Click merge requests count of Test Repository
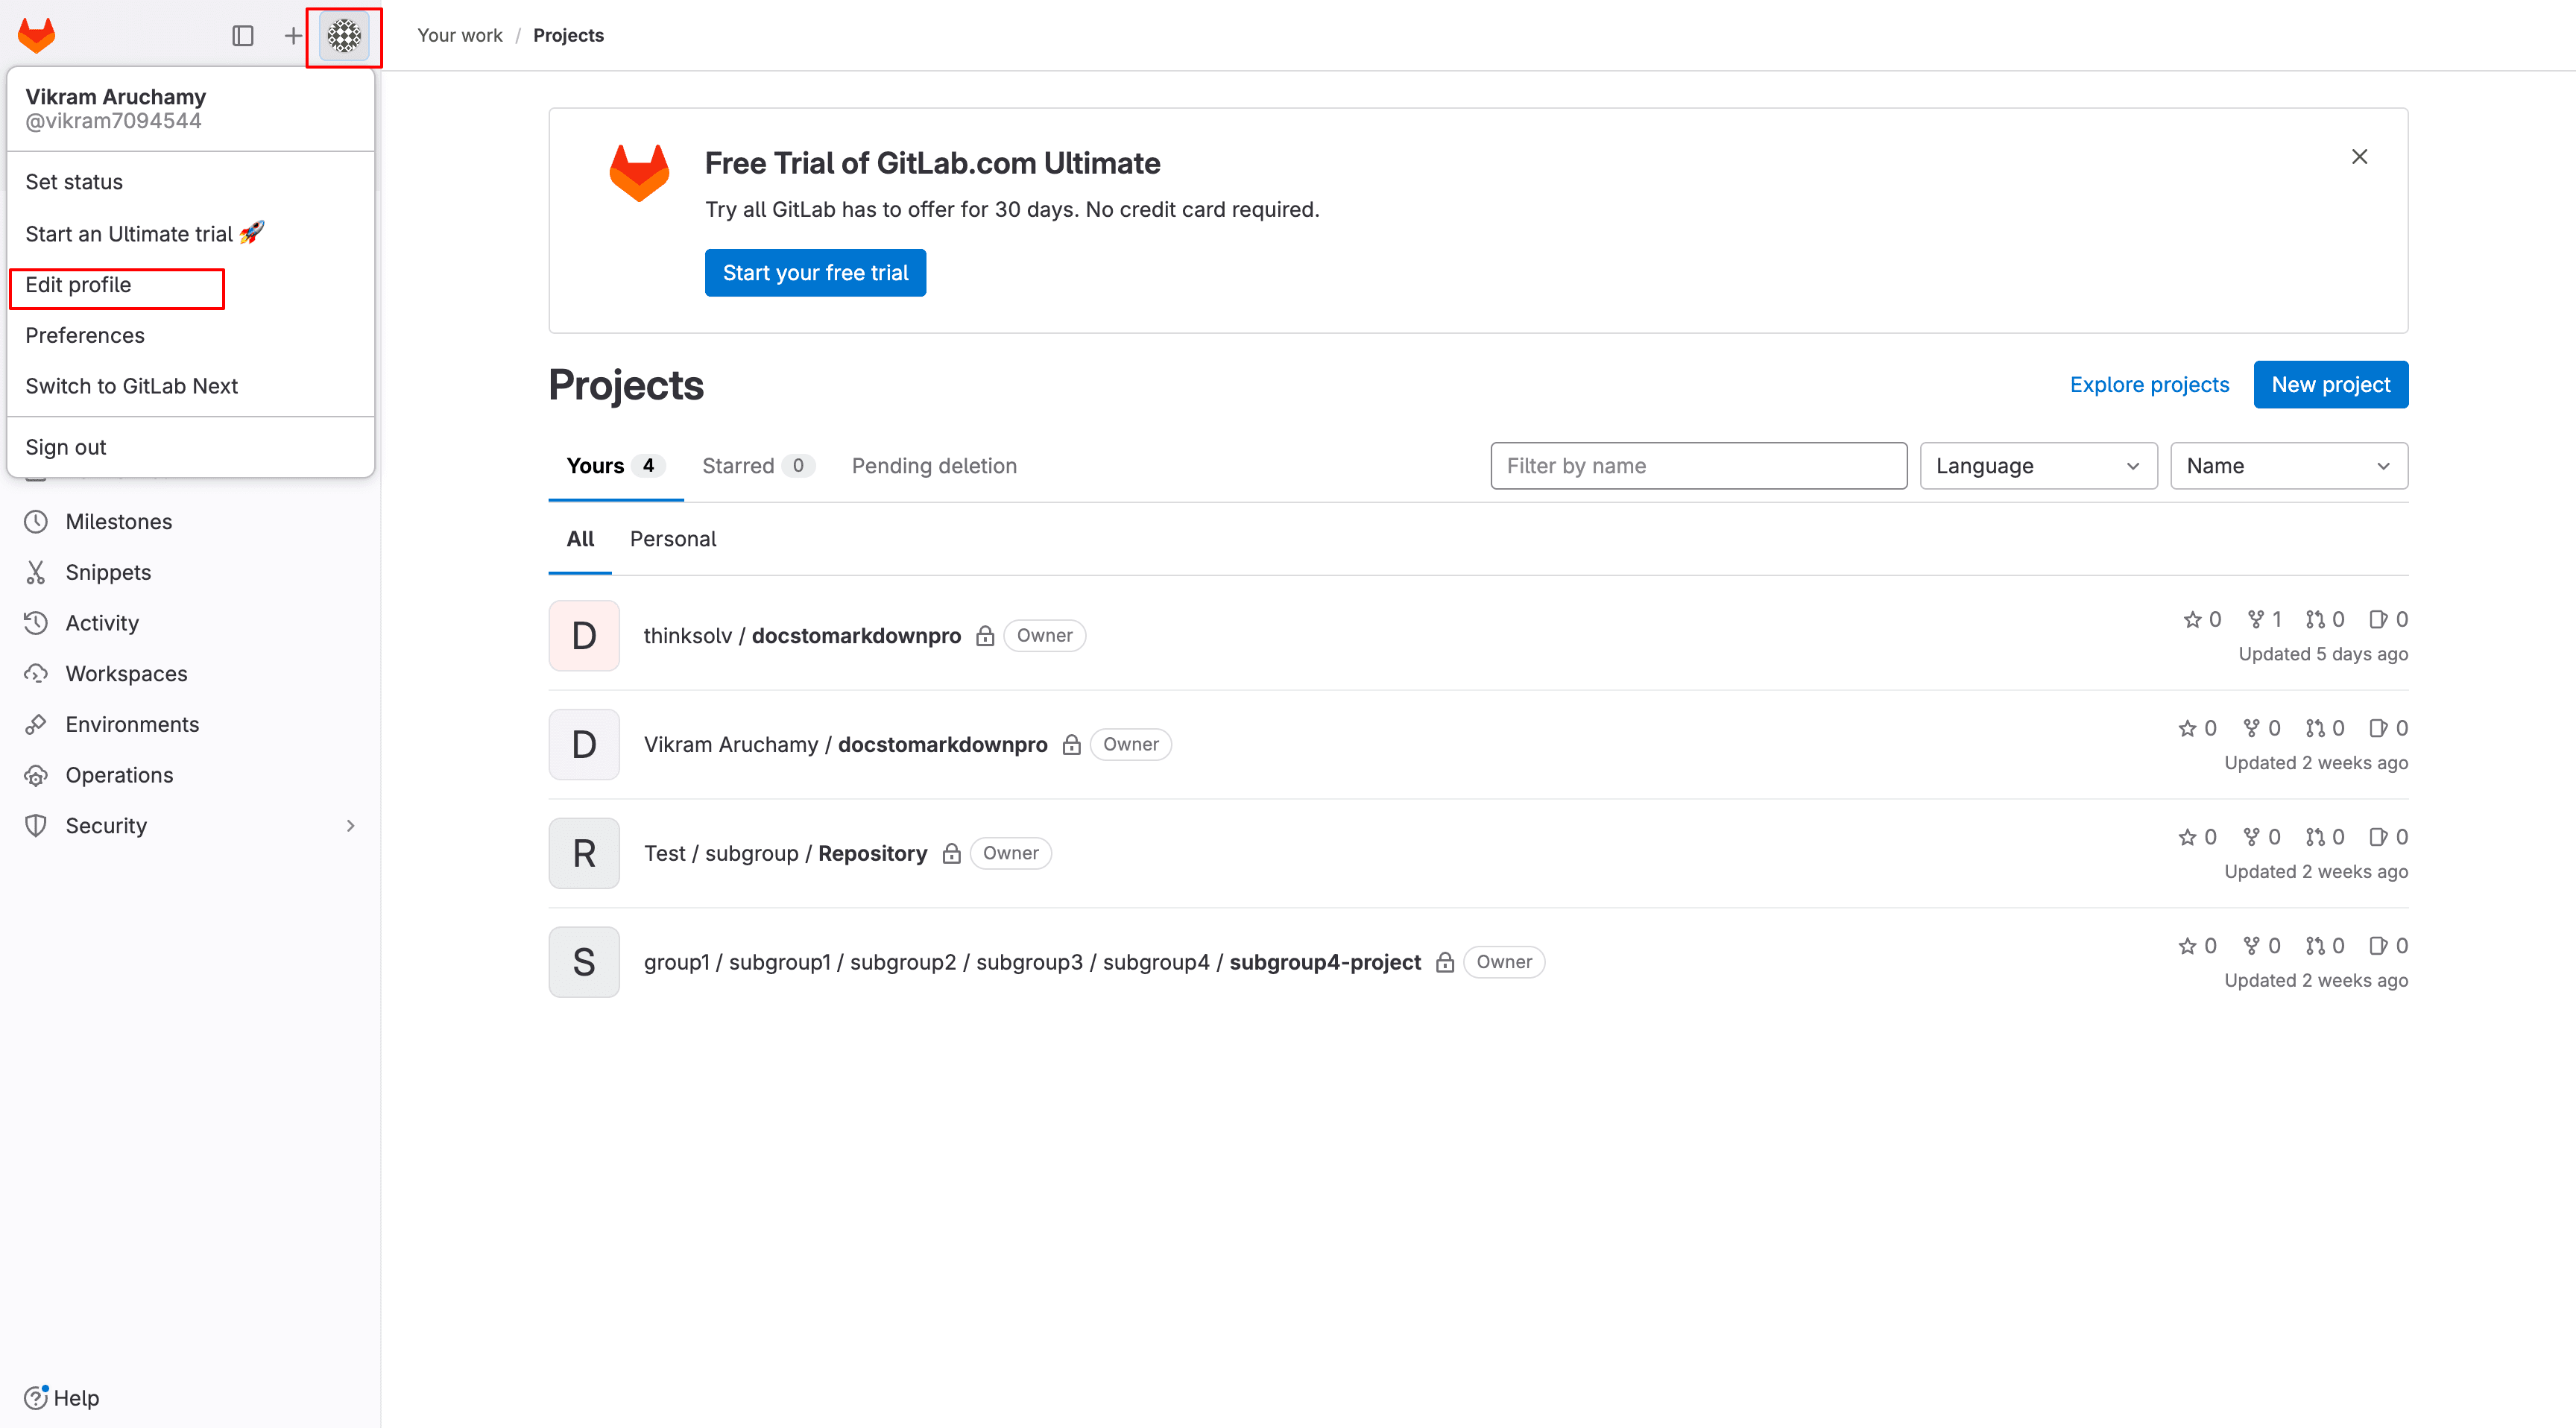Image resolution: width=2576 pixels, height=1428 pixels. (x=2325, y=838)
